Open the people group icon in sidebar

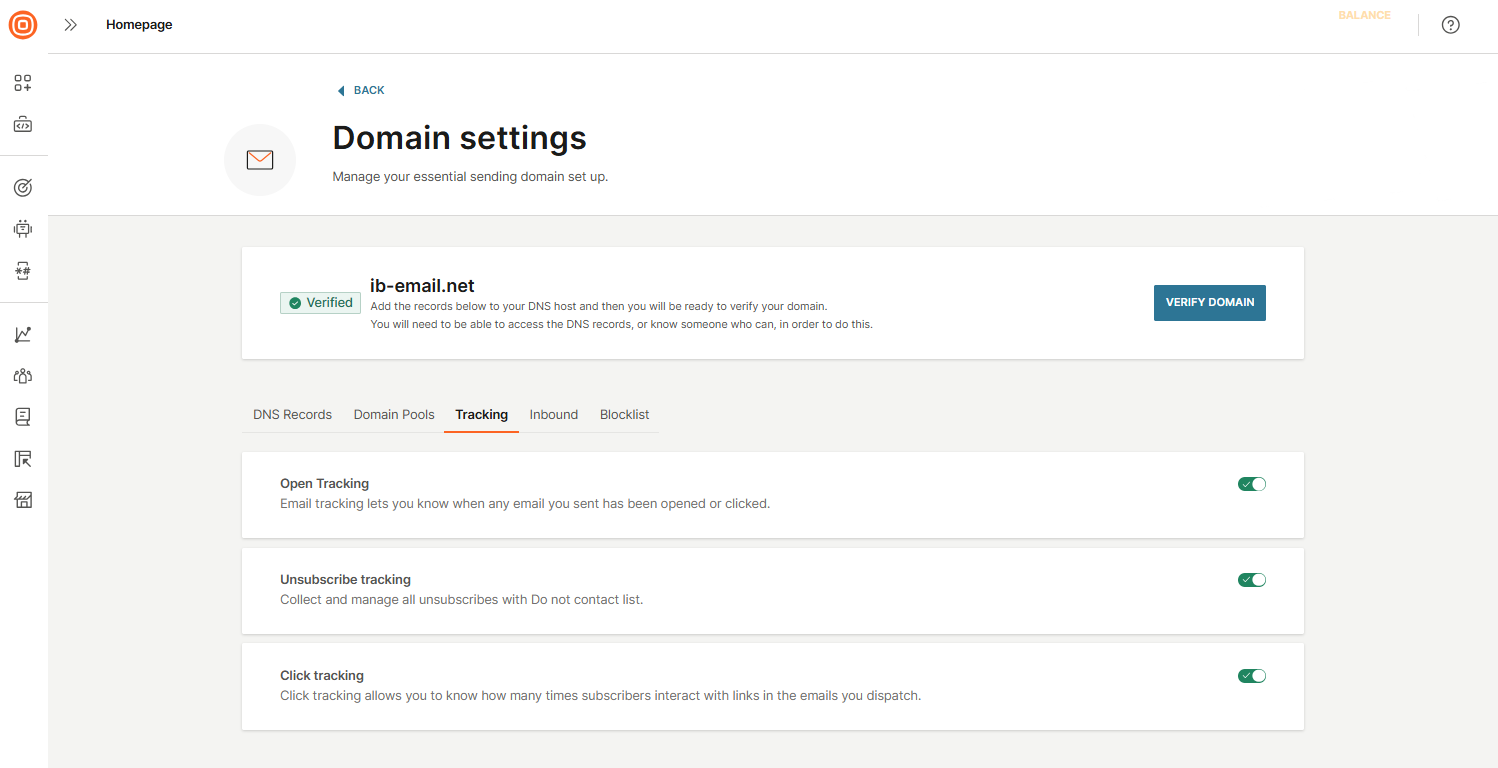(23, 376)
